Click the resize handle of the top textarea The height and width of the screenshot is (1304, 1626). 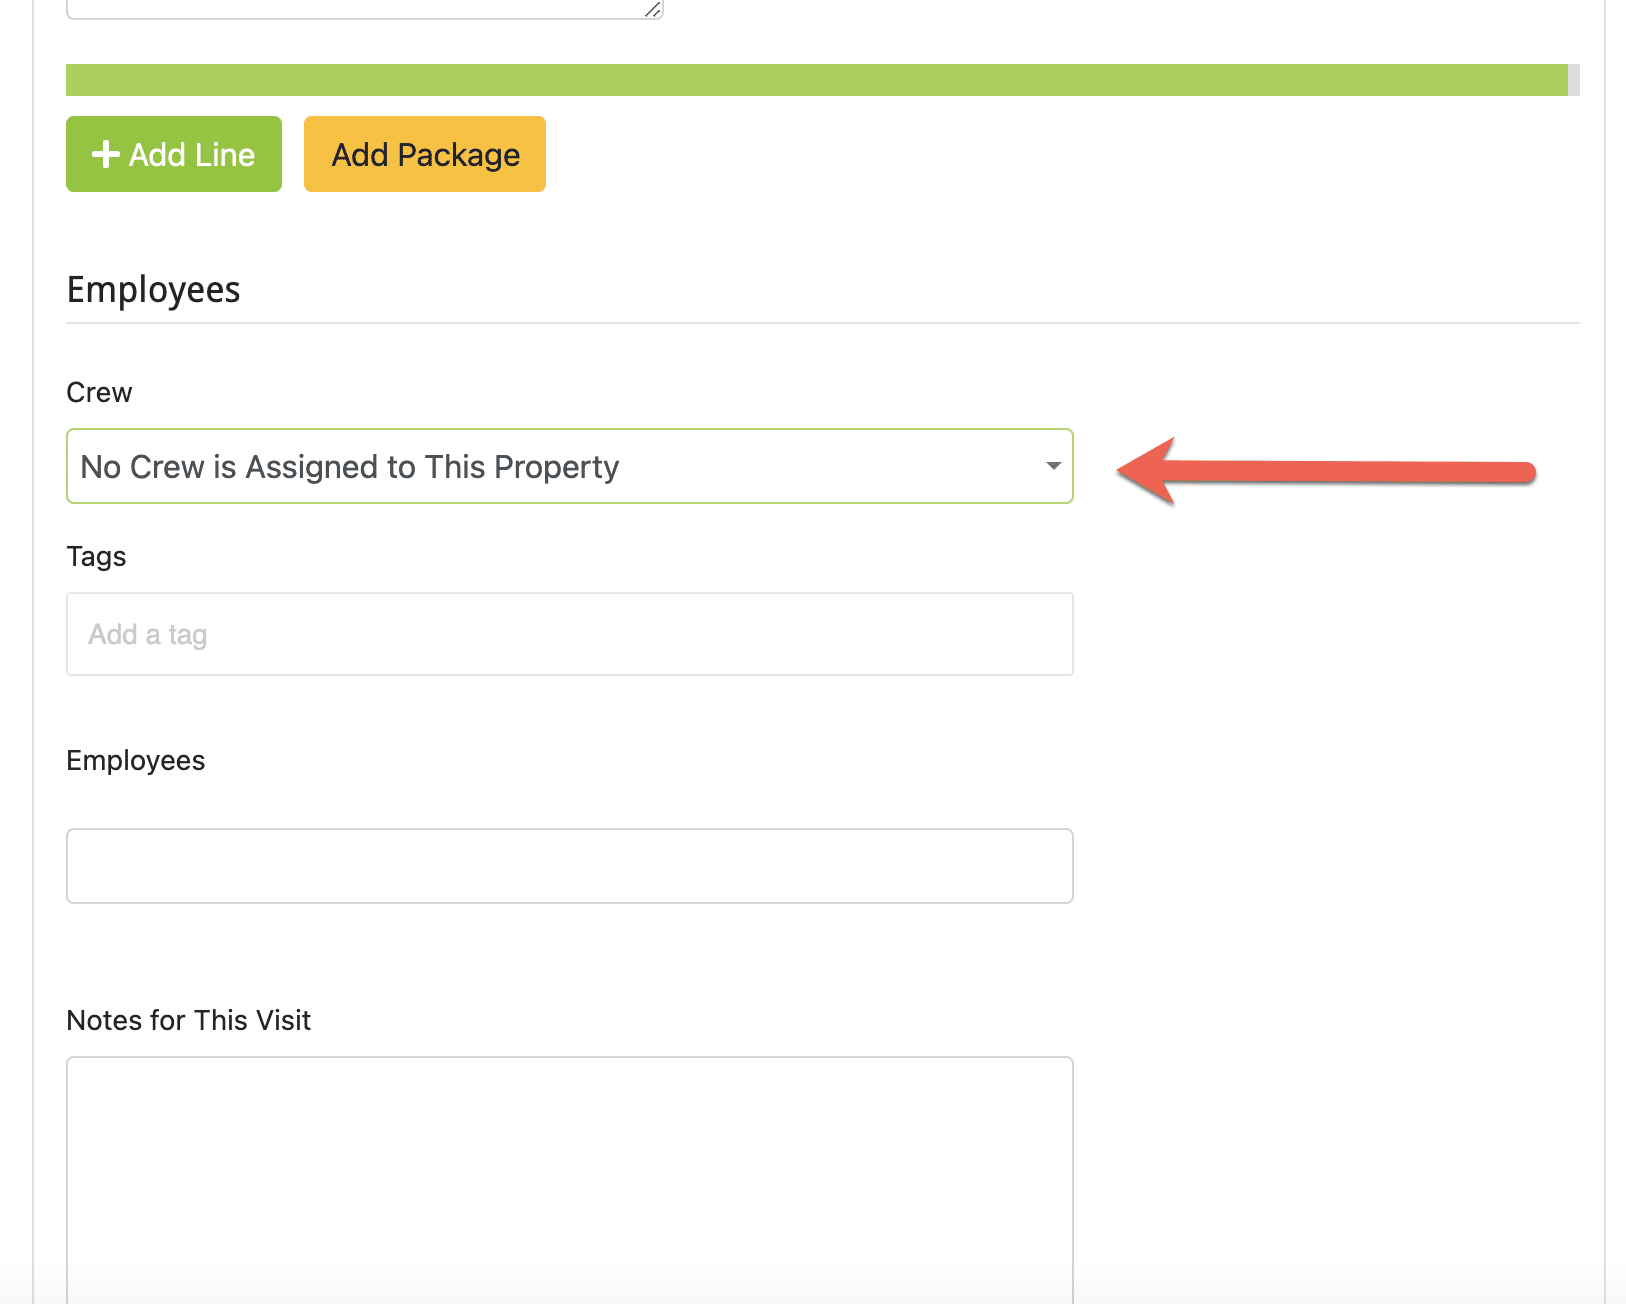pos(651,10)
